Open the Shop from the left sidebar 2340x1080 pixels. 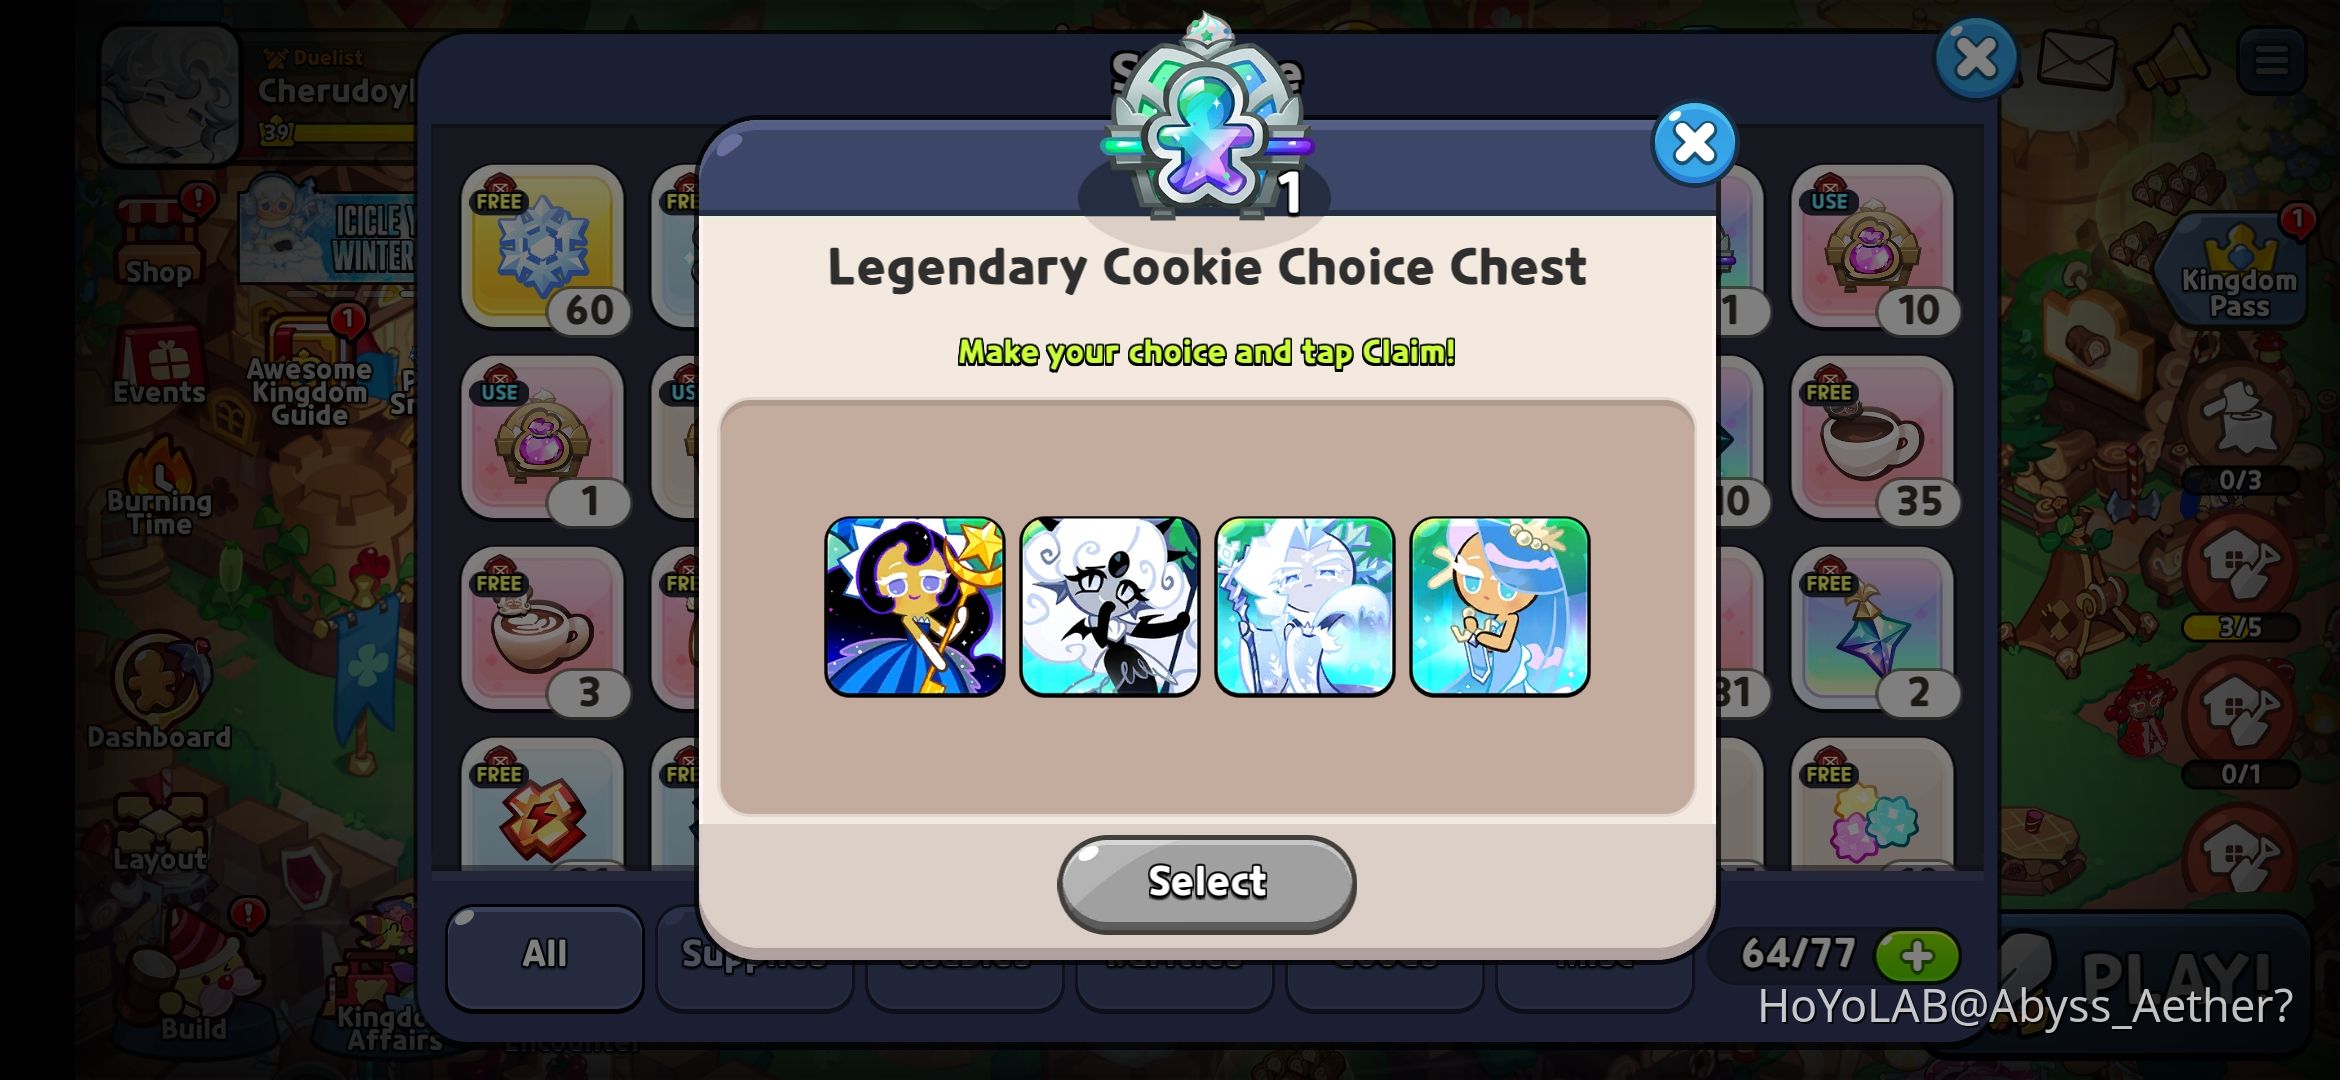click(160, 240)
